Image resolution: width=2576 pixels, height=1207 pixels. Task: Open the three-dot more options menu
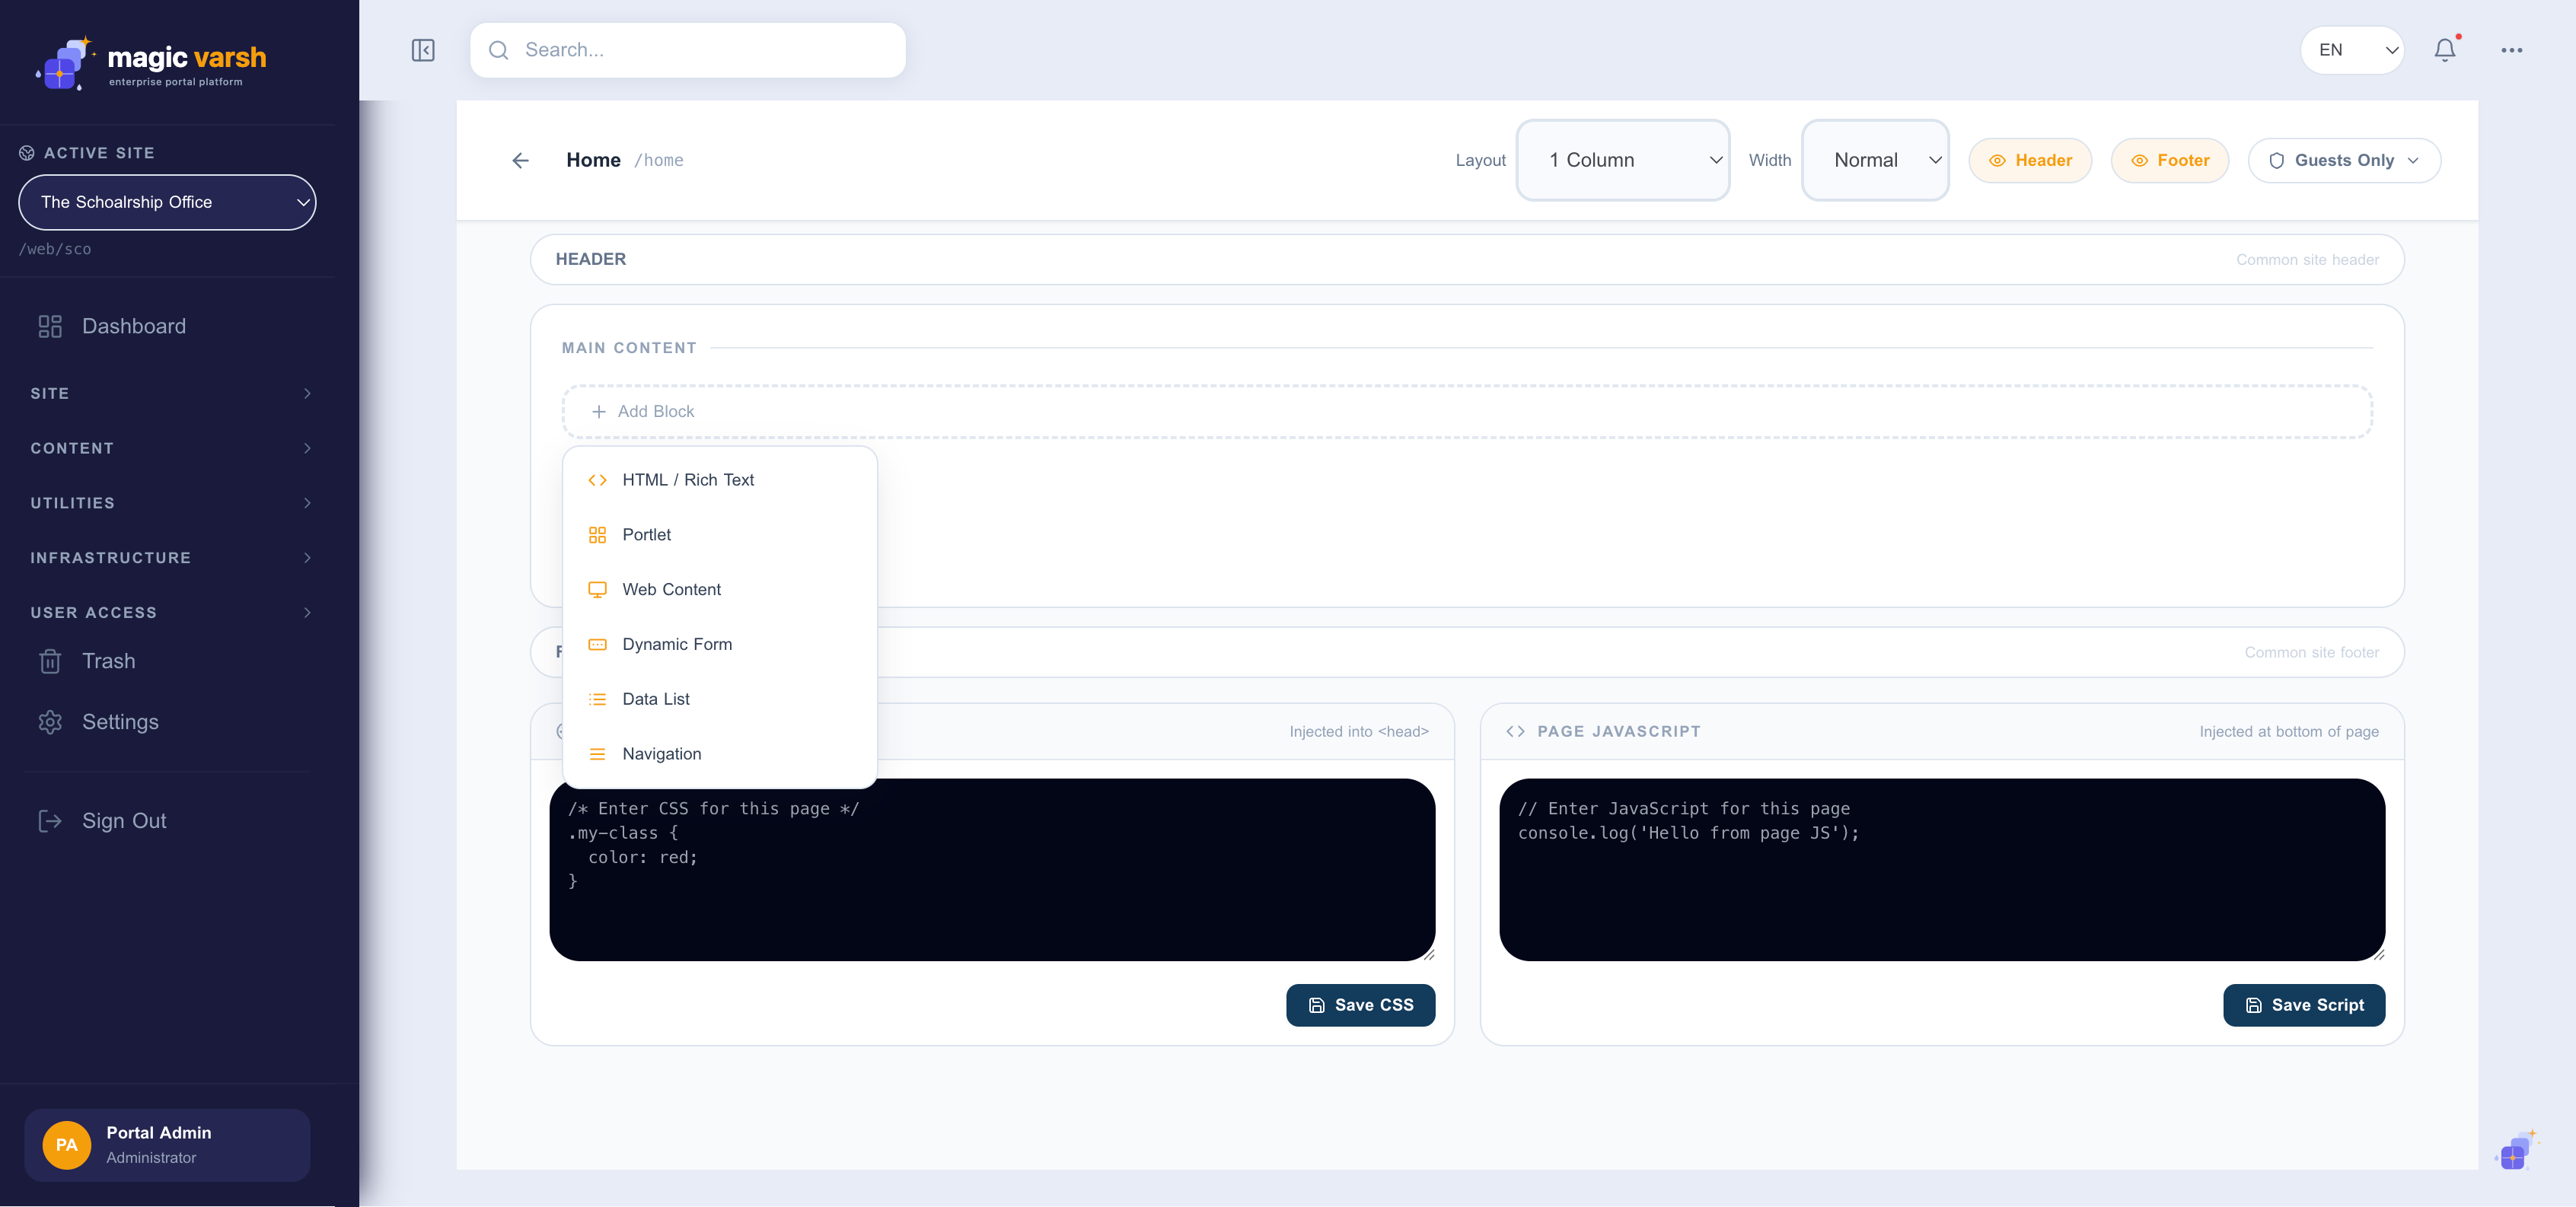coord(2512,50)
